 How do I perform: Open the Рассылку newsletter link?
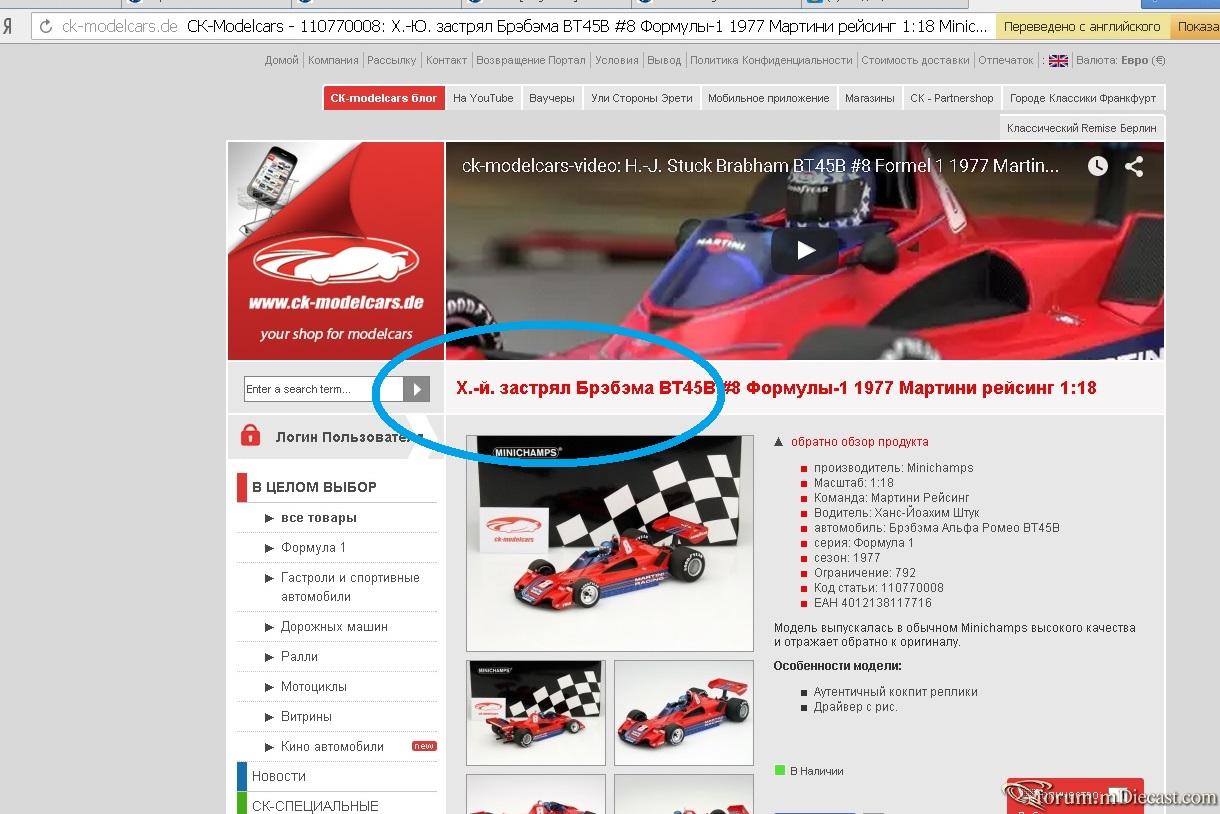click(x=392, y=60)
